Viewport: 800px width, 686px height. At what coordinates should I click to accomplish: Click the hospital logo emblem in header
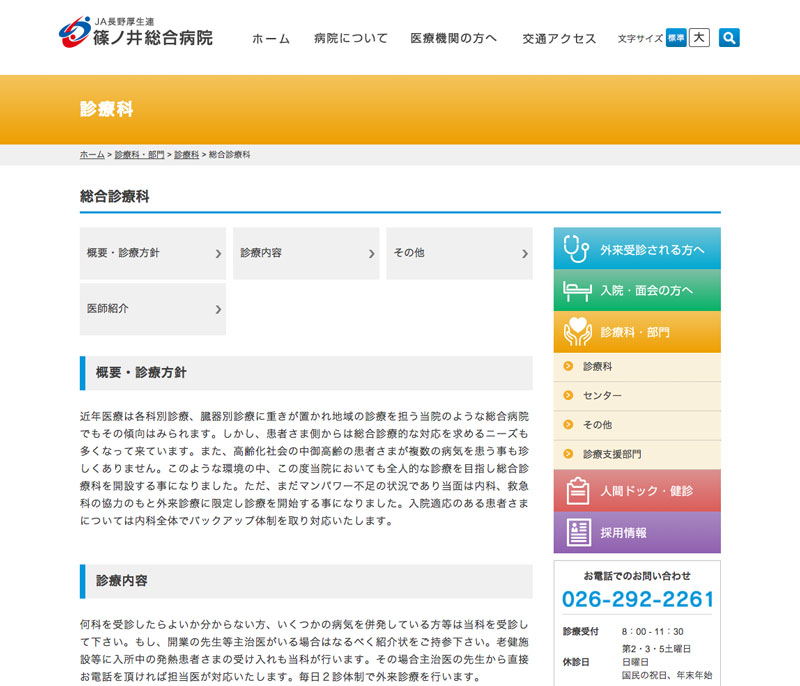tap(74, 32)
